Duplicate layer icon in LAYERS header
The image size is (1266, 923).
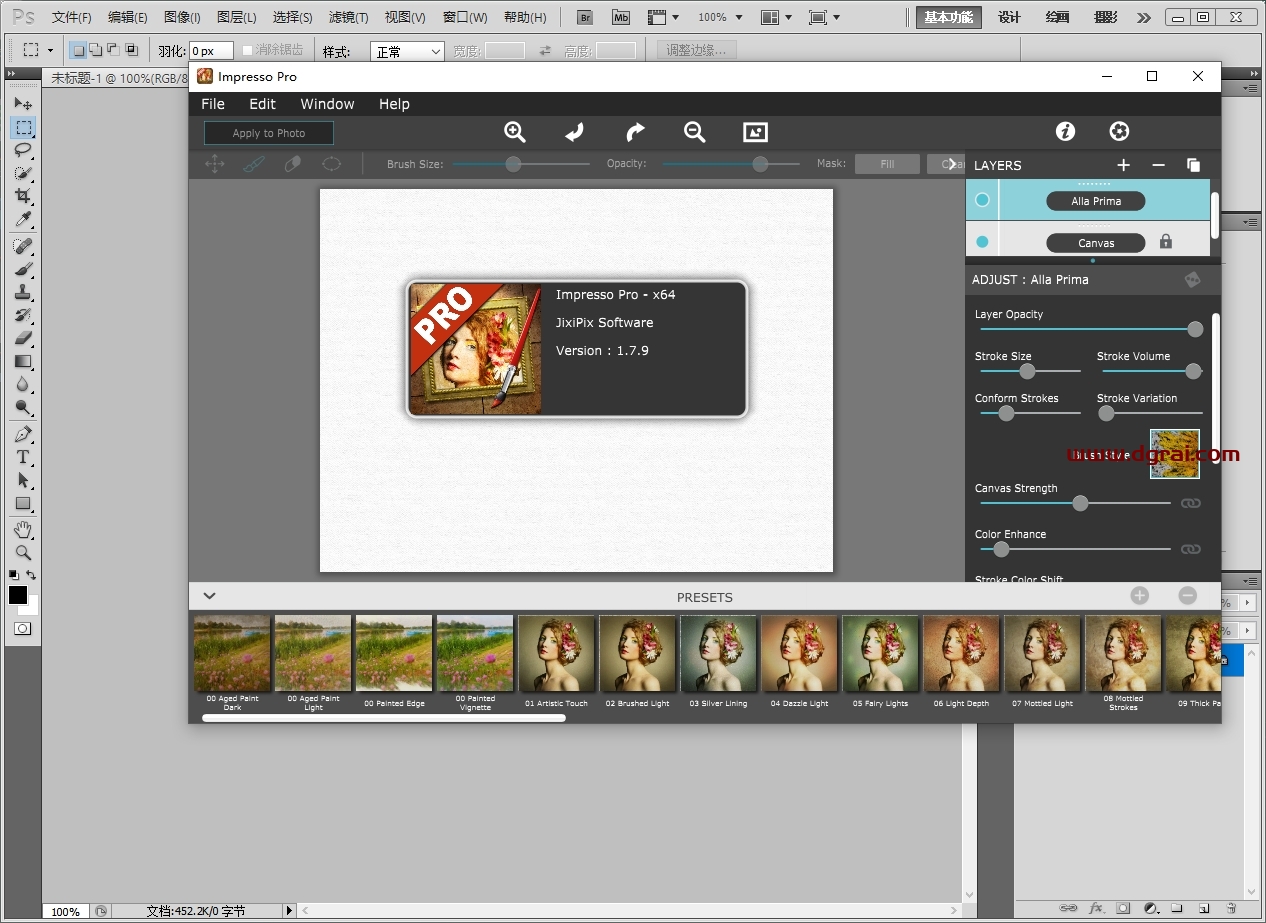[x=1193, y=165]
